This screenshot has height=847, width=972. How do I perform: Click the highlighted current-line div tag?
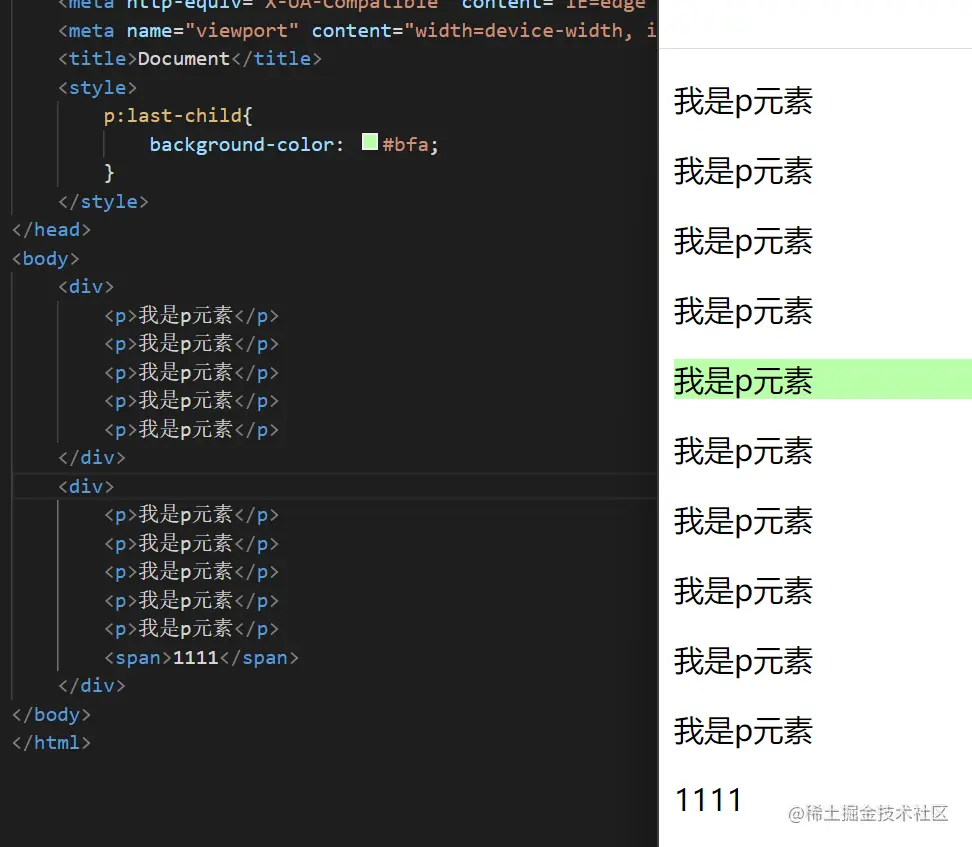86,487
